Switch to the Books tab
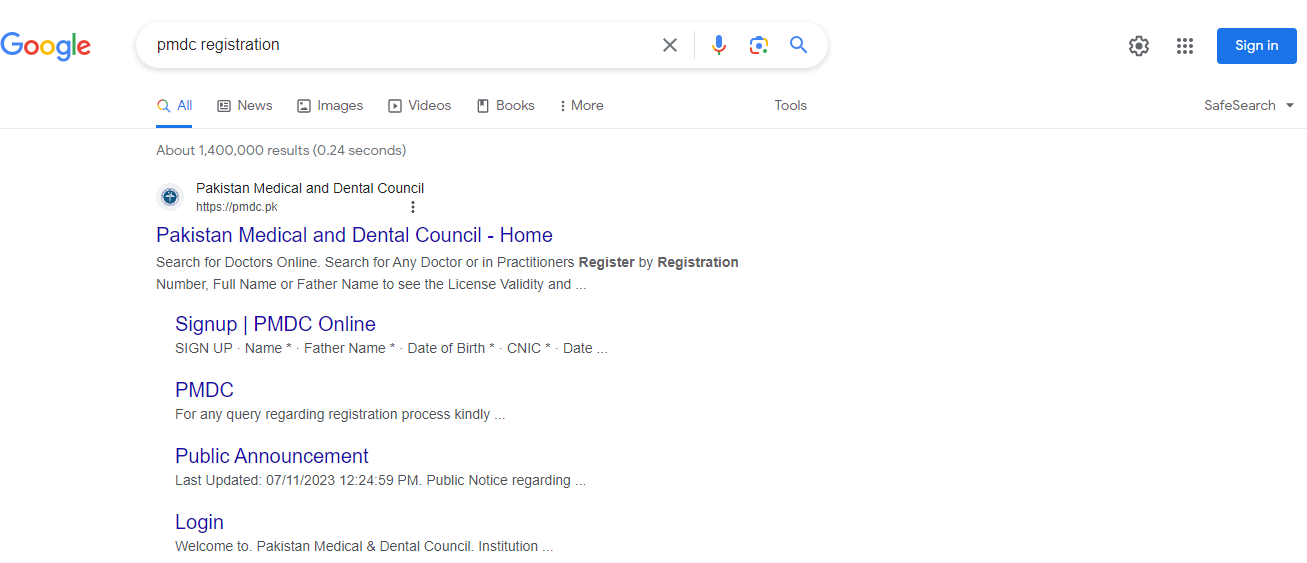Viewport: 1307px width, 563px height. click(x=505, y=105)
